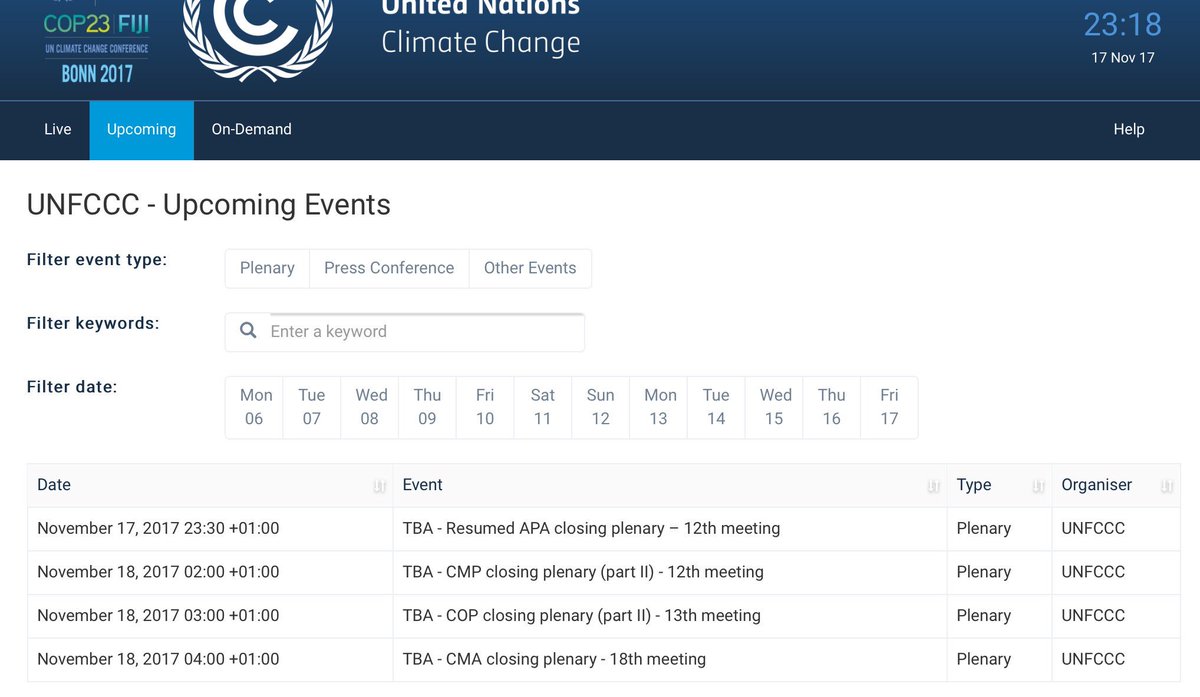Filter date to Fri 10

(485, 407)
